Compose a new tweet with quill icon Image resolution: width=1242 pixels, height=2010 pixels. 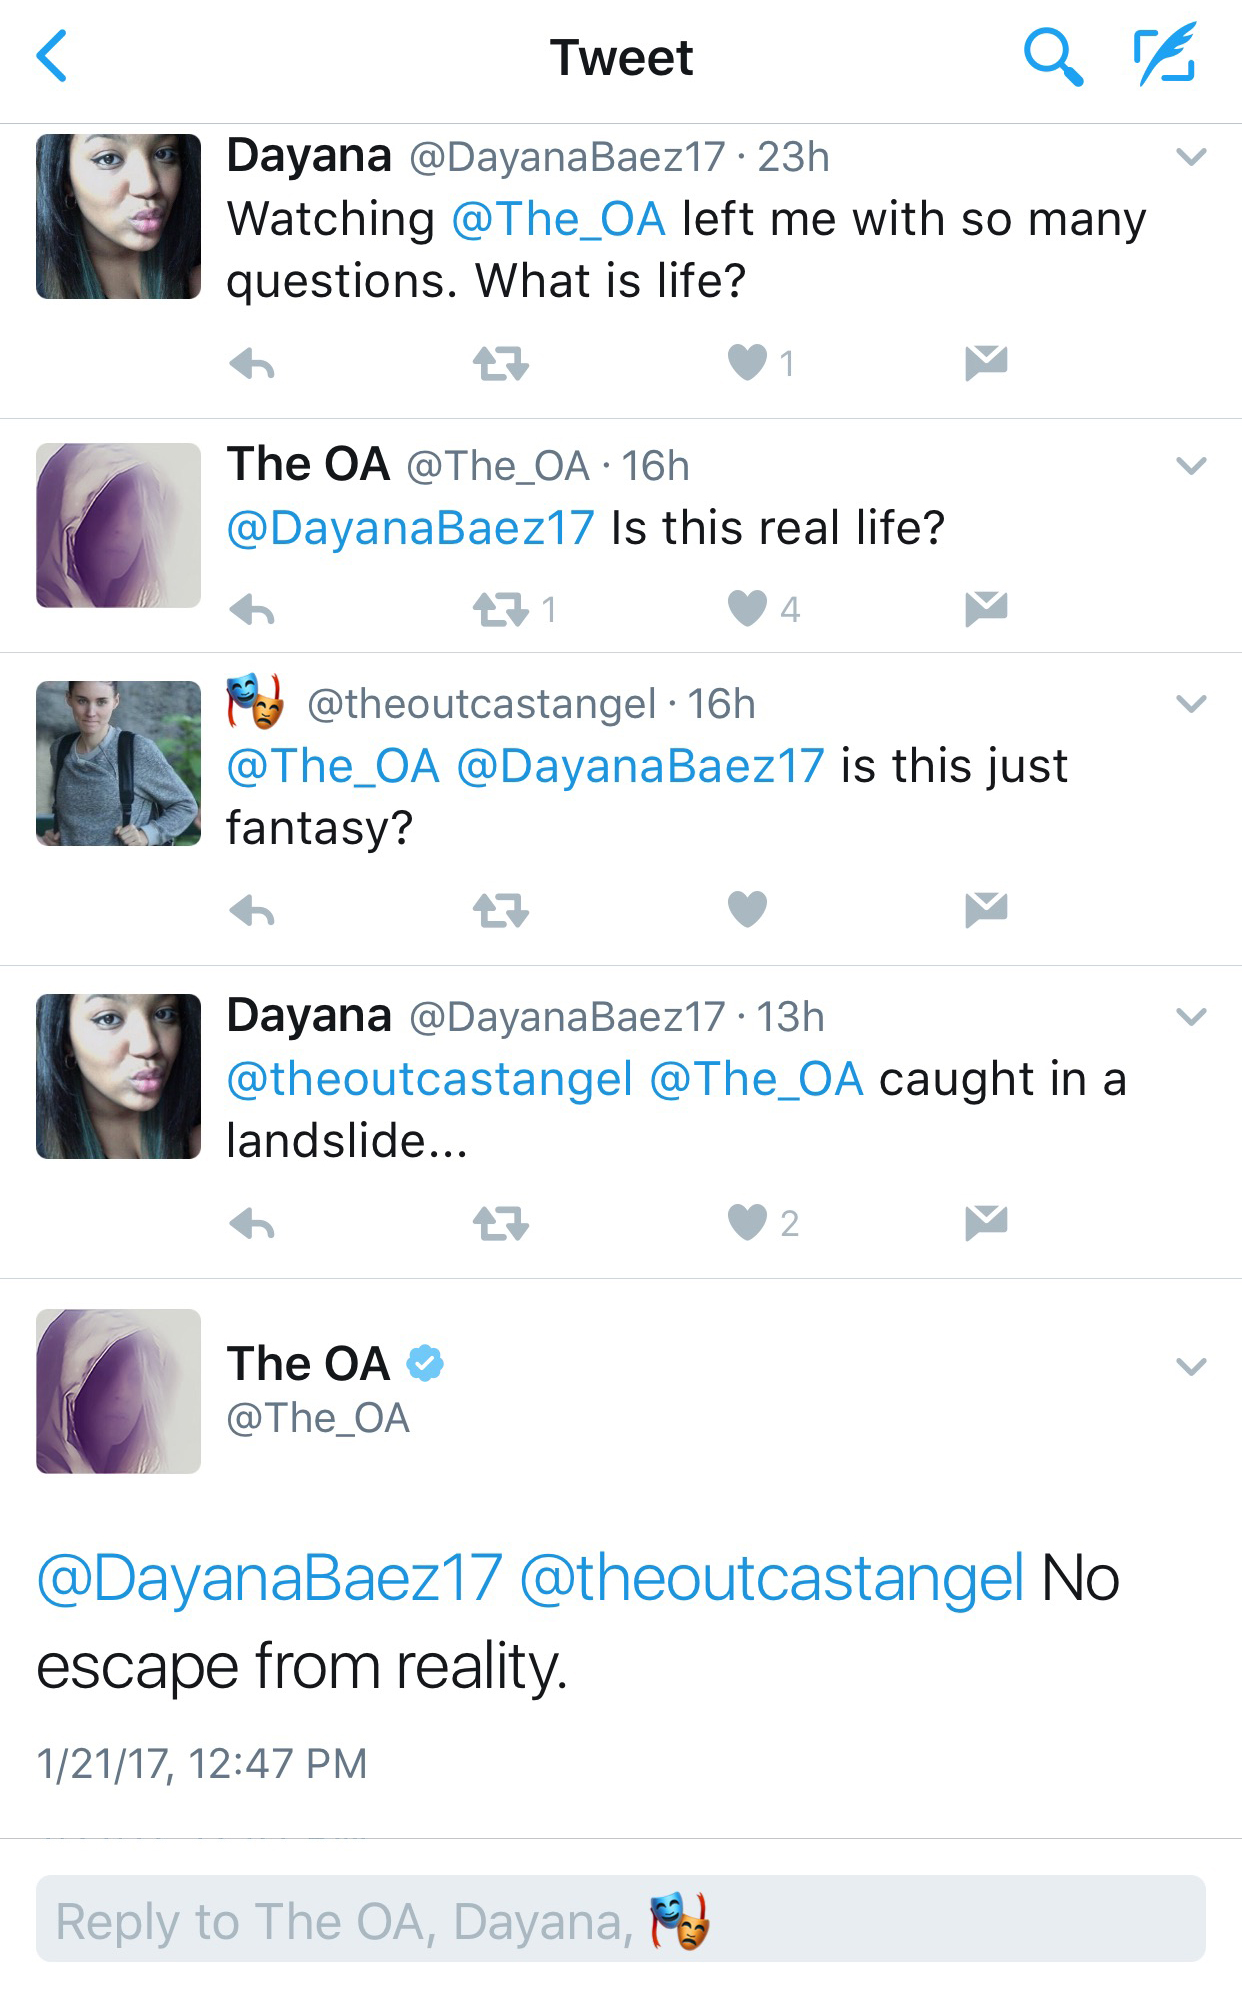click(x=1165, y=54)
